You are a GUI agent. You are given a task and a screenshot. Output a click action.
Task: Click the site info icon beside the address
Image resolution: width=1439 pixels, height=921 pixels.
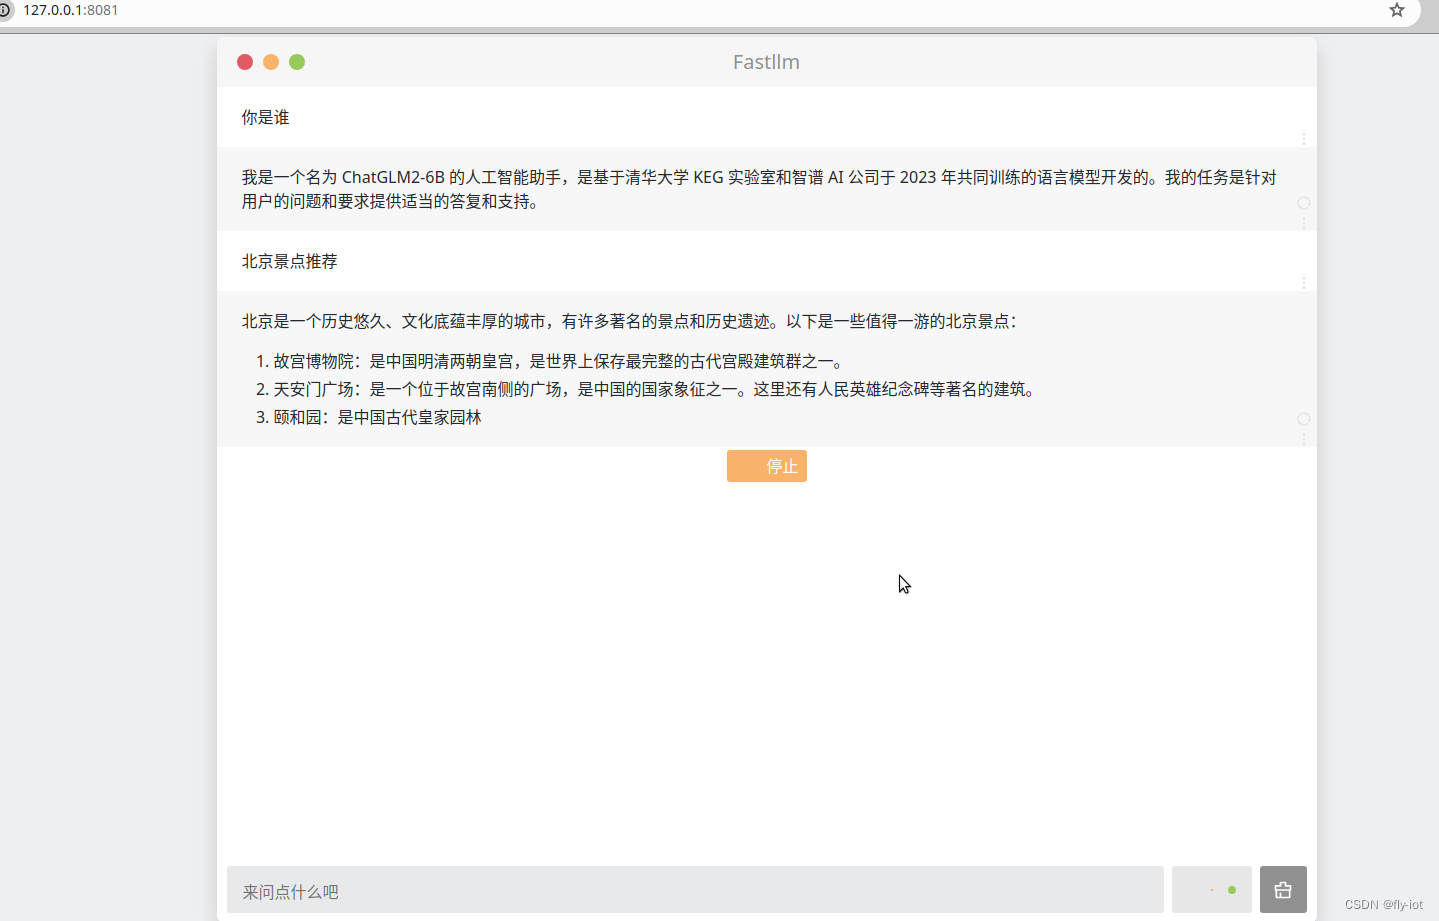pyautogui.click(x=4, y=10)
